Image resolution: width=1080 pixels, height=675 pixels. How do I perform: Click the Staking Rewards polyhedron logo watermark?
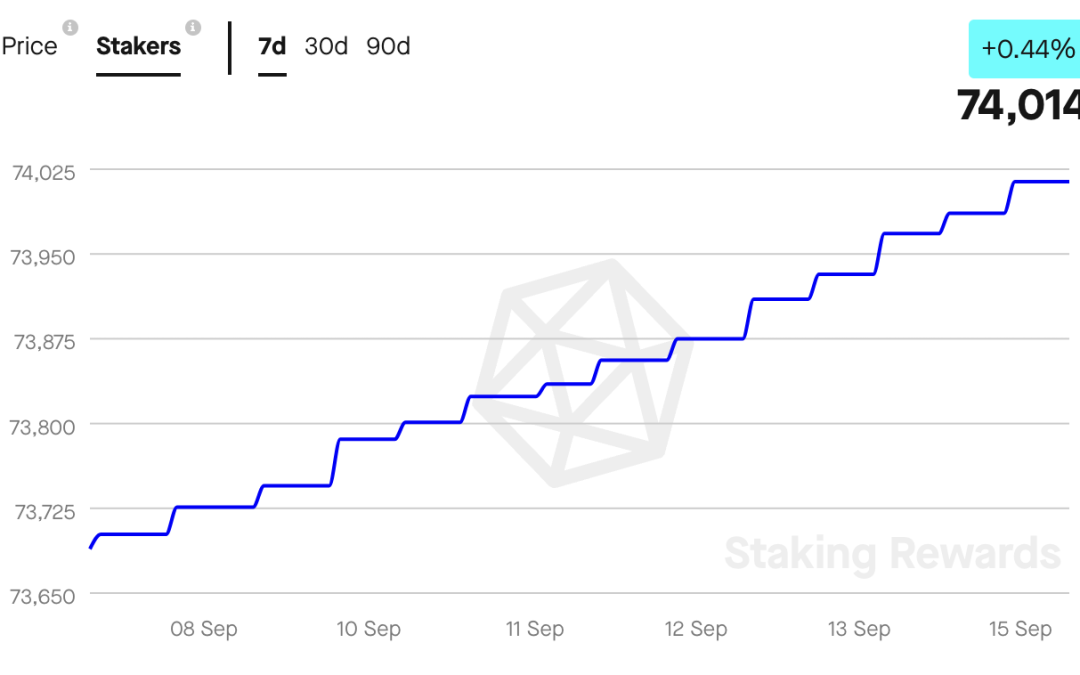(x=583, y=373)
